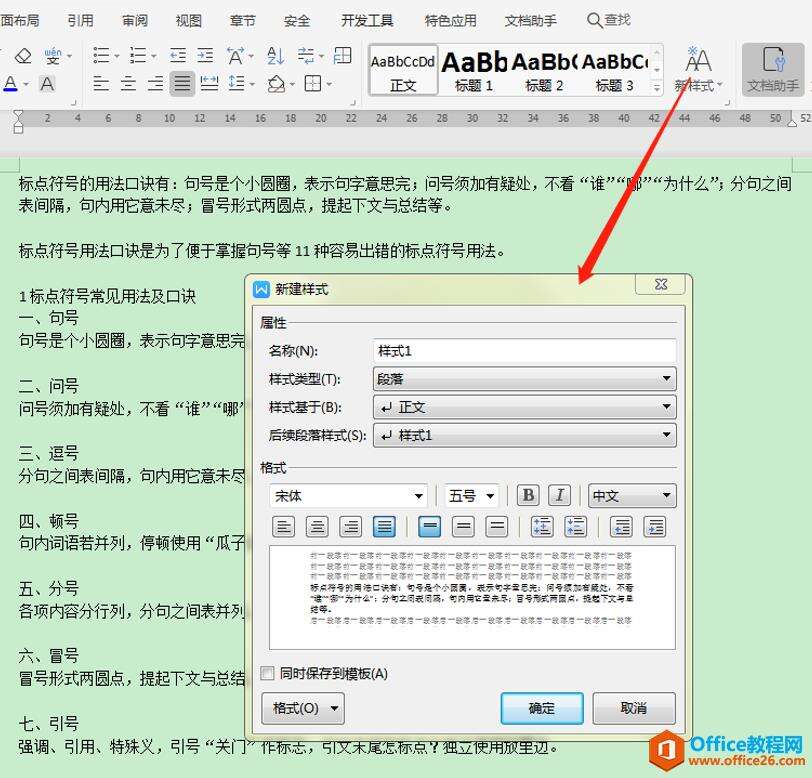812x778 pixels.
Task: Apply the 标题 2 style
Action: pos(544,71)
